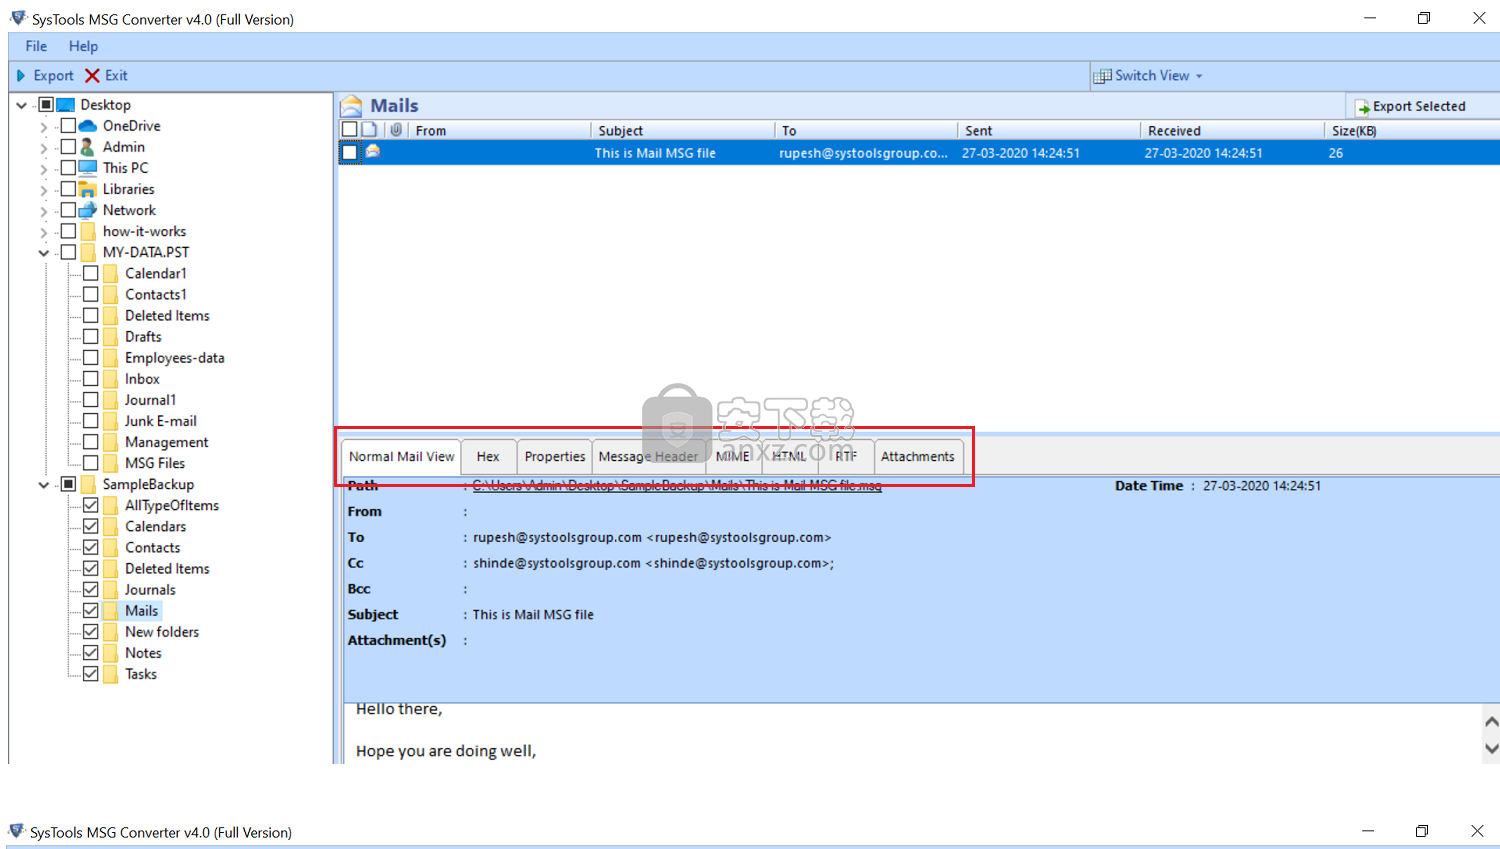Image resolution: width=1500 pixels, height=849 pixels.
Task: Sort by the From column header
Action: [500, 130]
